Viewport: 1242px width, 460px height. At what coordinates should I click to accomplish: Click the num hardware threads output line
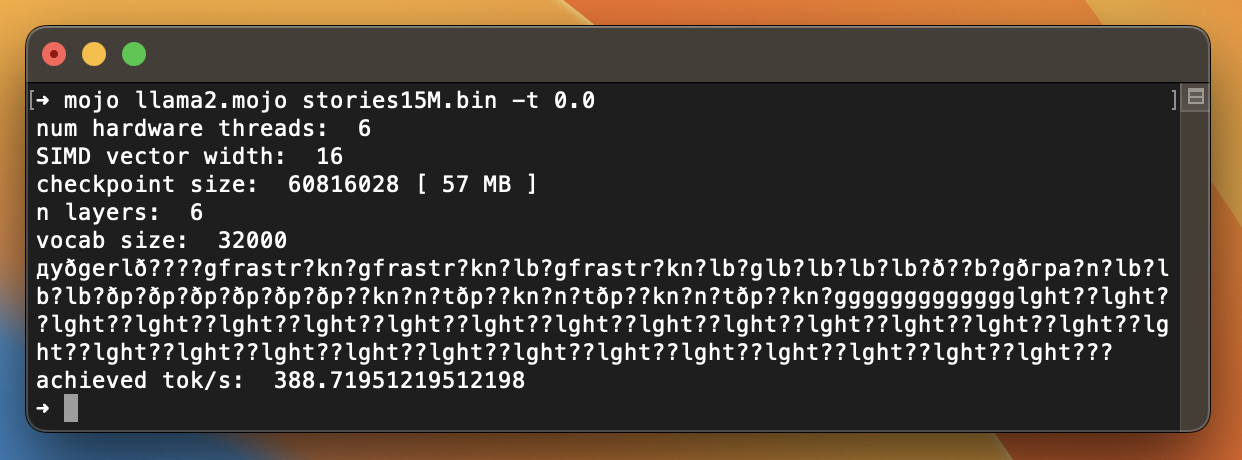point(204,128)
